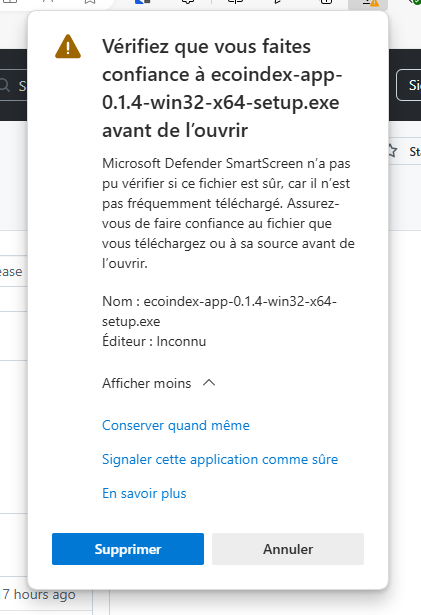Image resolution: width=421 pixels, height=615 pixels.
Task: Click the partially visible Sign in button
Action: tap(409, 85)
